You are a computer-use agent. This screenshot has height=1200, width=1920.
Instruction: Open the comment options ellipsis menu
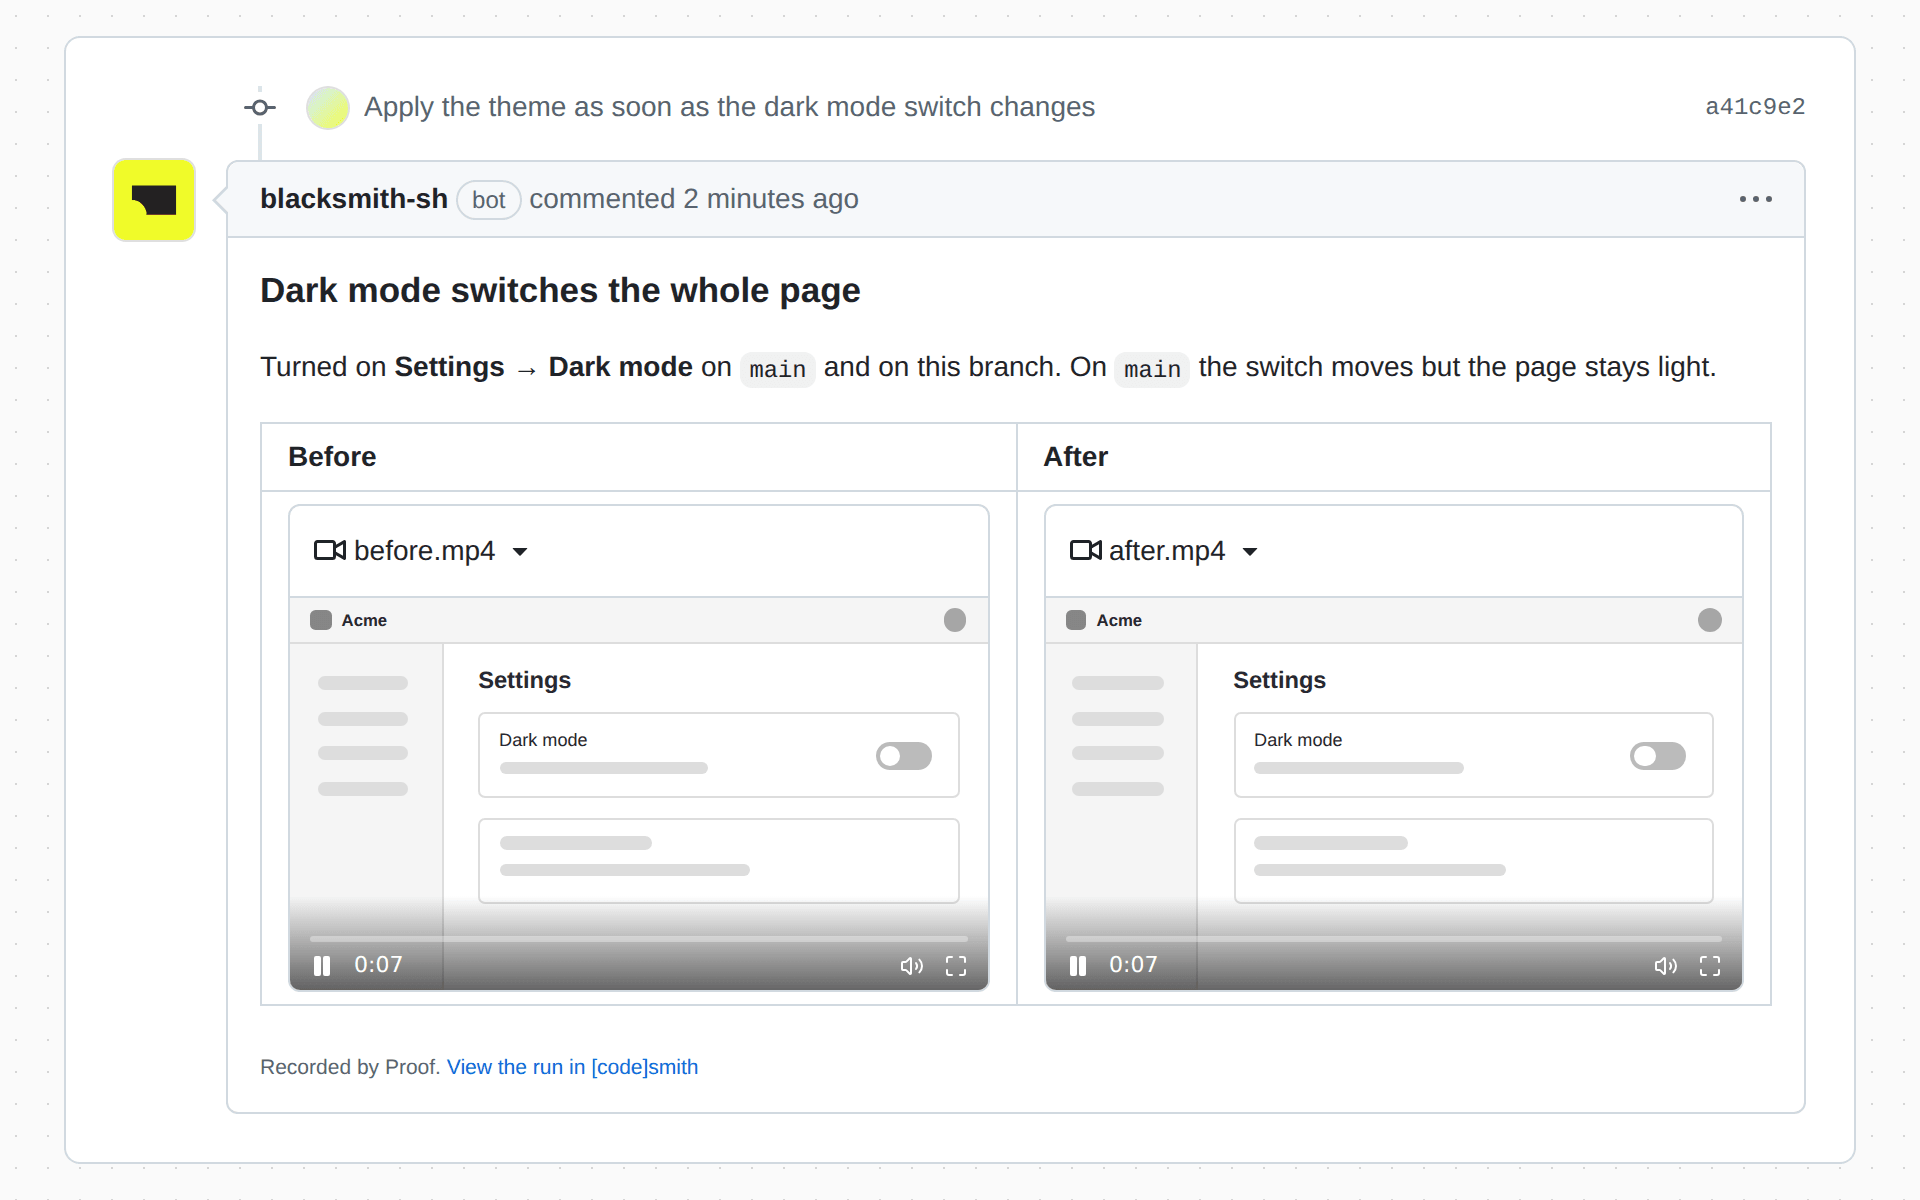click(x=1755, y=199)
